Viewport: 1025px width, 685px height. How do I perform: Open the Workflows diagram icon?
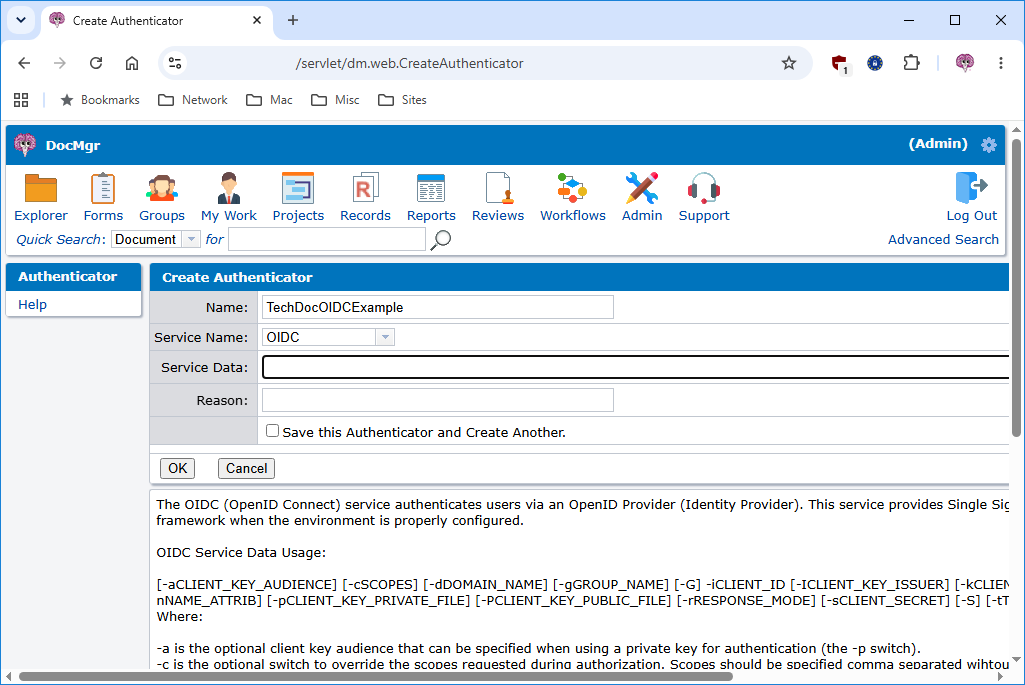[x=572, y=189]
